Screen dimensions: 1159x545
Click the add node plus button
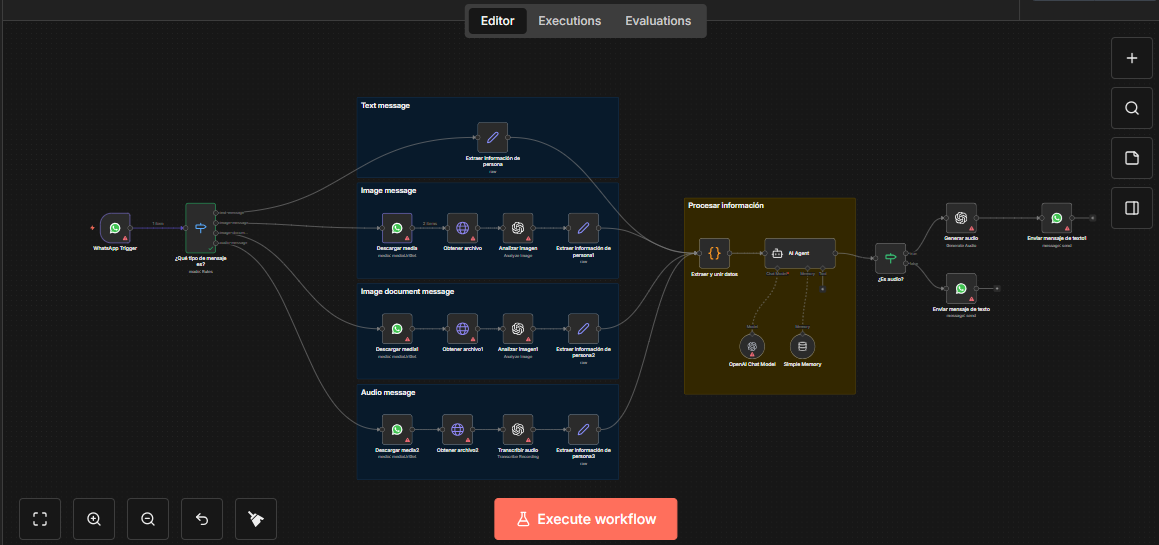click(1132, 58)
